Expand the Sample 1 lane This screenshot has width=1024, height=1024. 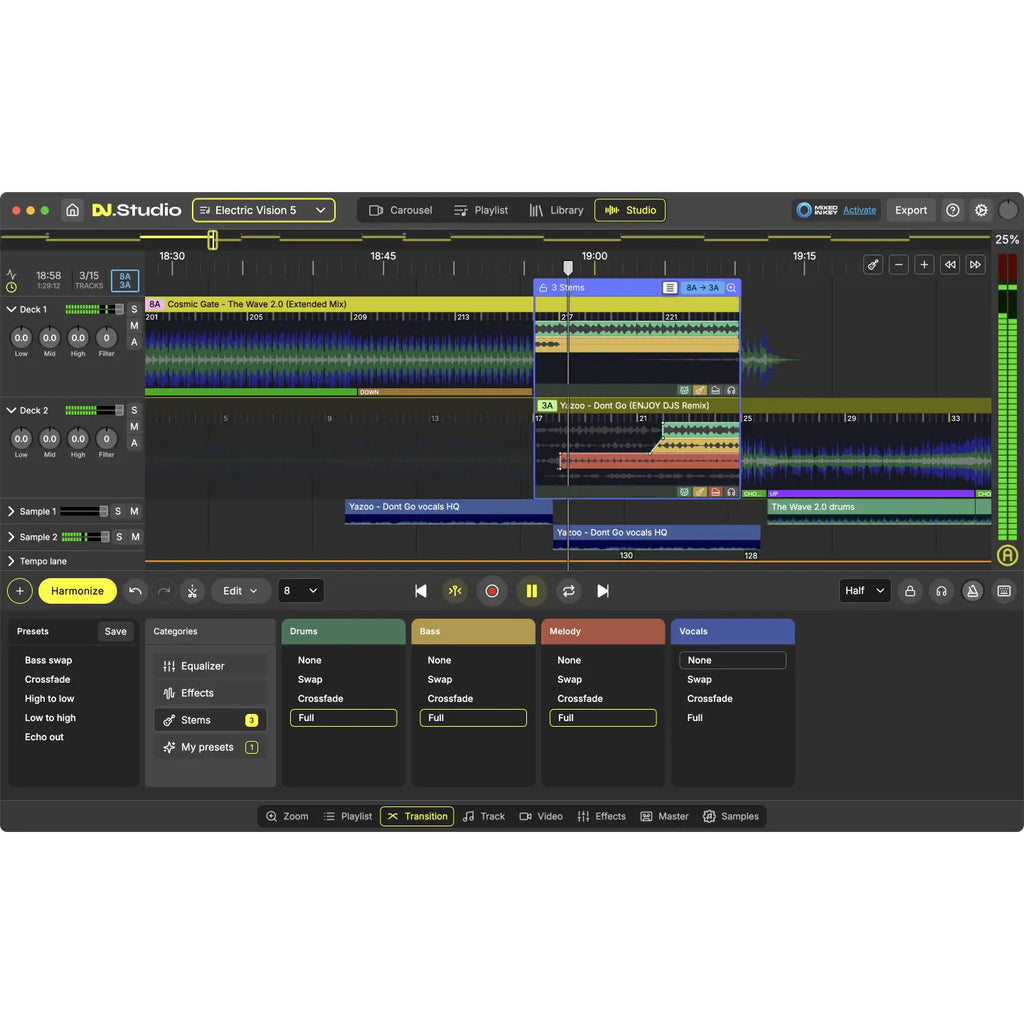pos(11,511)
